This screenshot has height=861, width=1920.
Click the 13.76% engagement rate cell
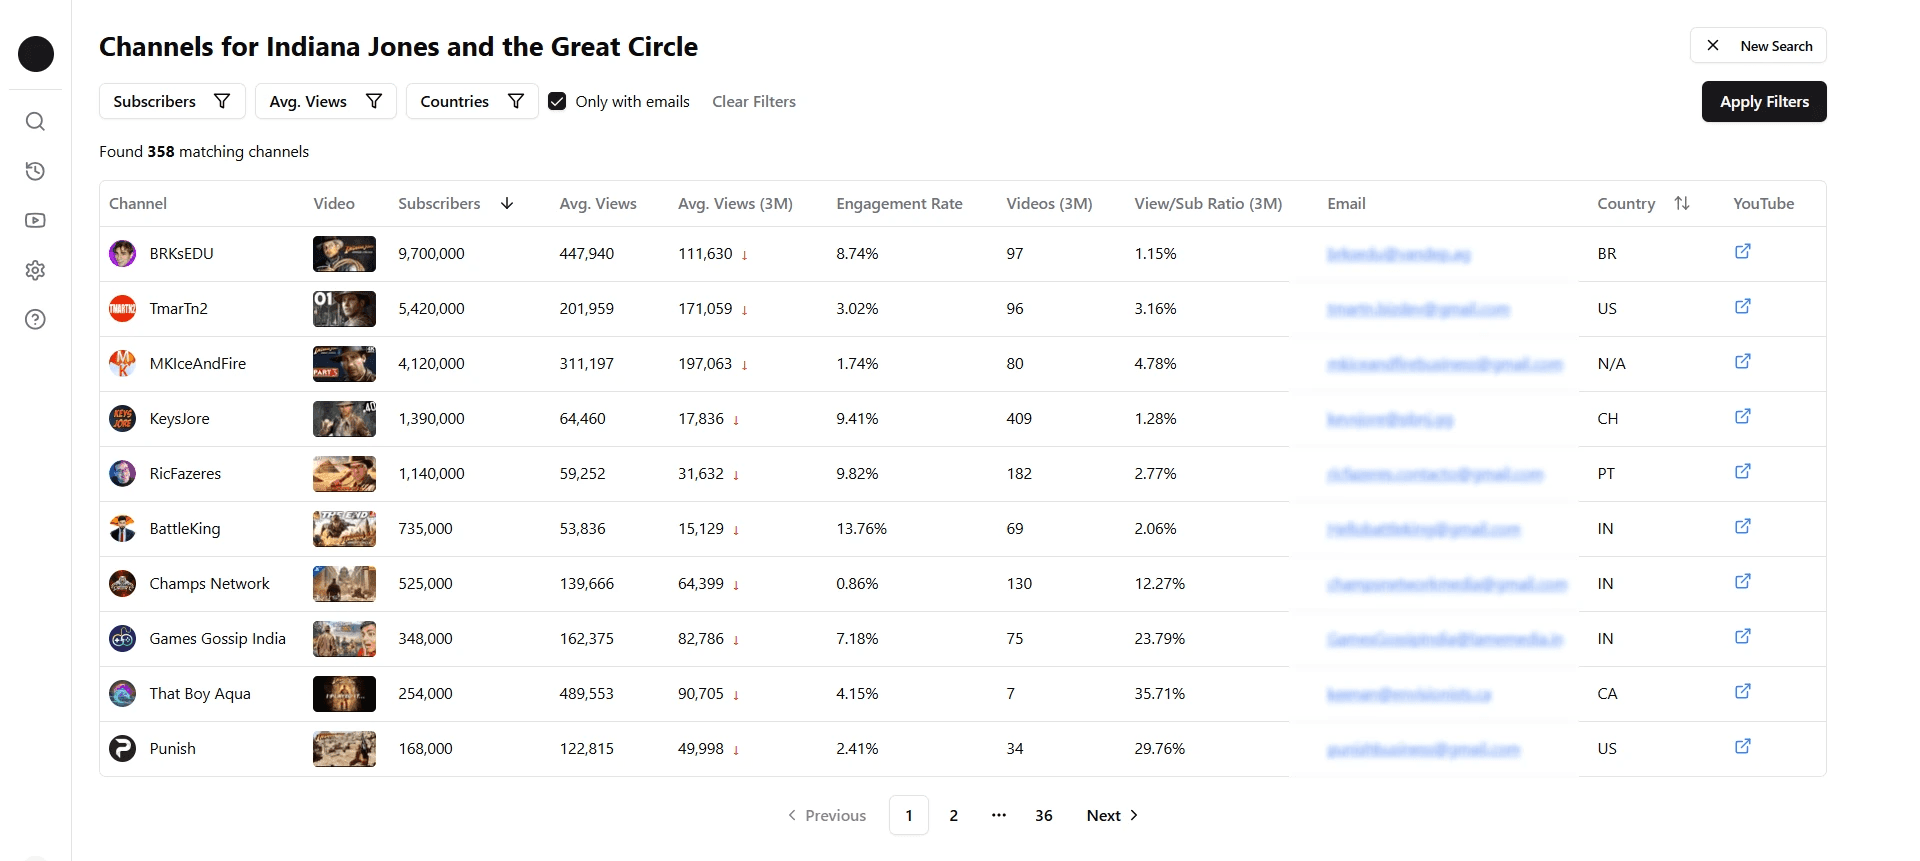click(x=861, y=529)
